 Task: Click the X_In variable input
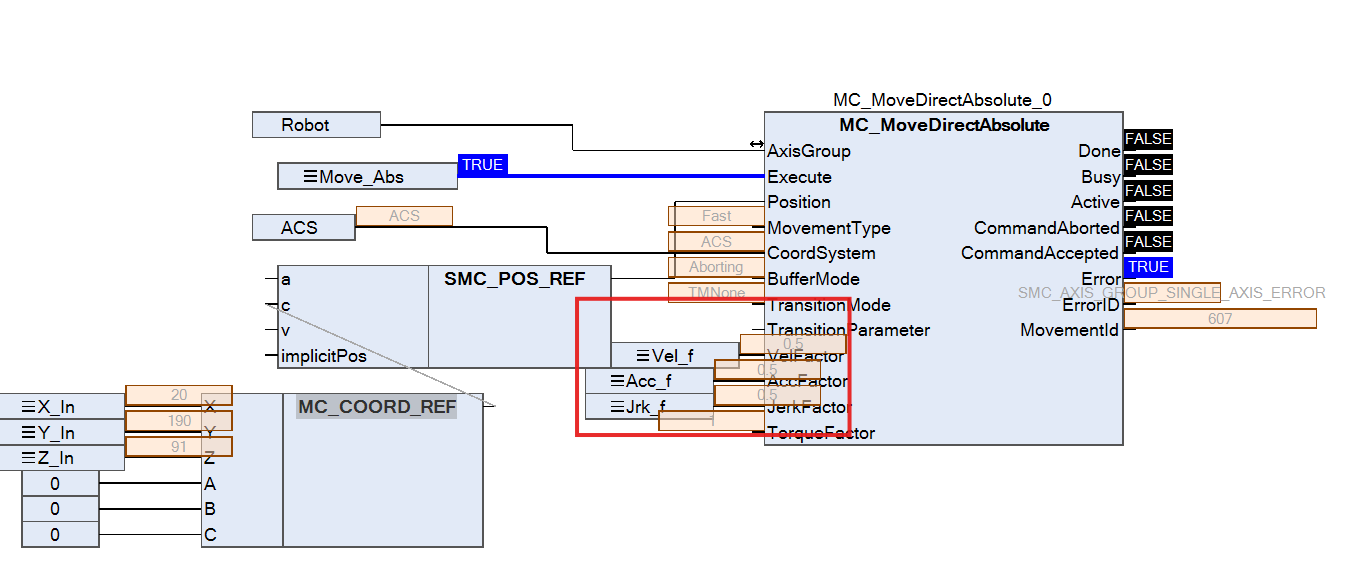[62, 407]
